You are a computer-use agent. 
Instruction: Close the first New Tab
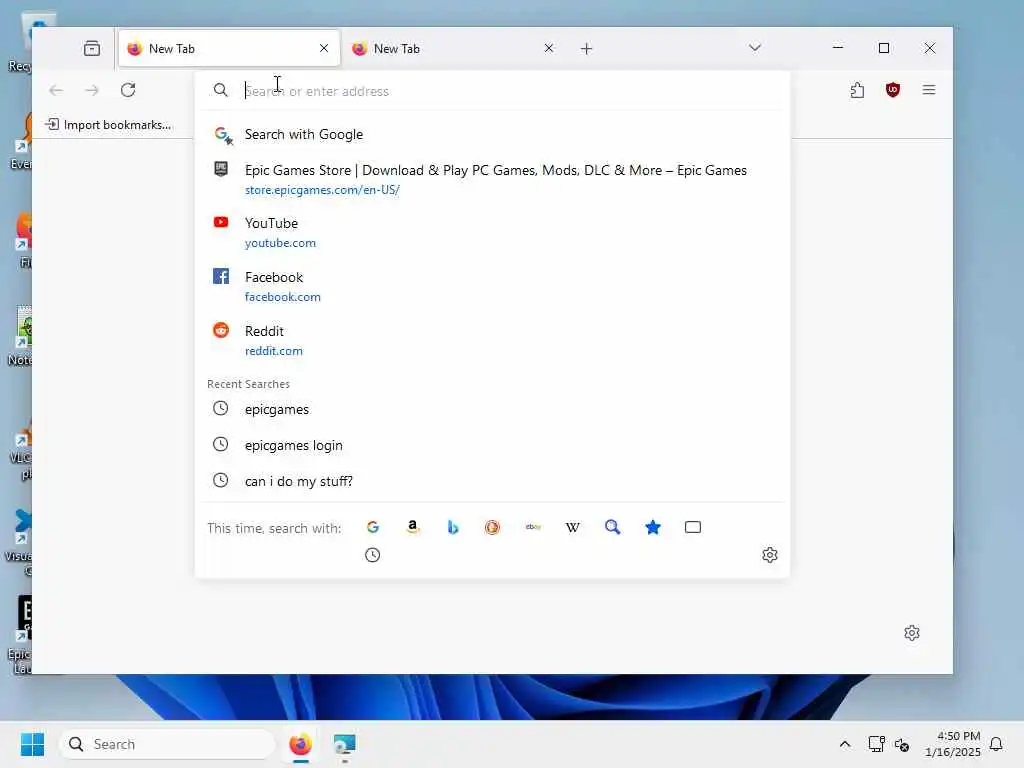coord(324,48)
